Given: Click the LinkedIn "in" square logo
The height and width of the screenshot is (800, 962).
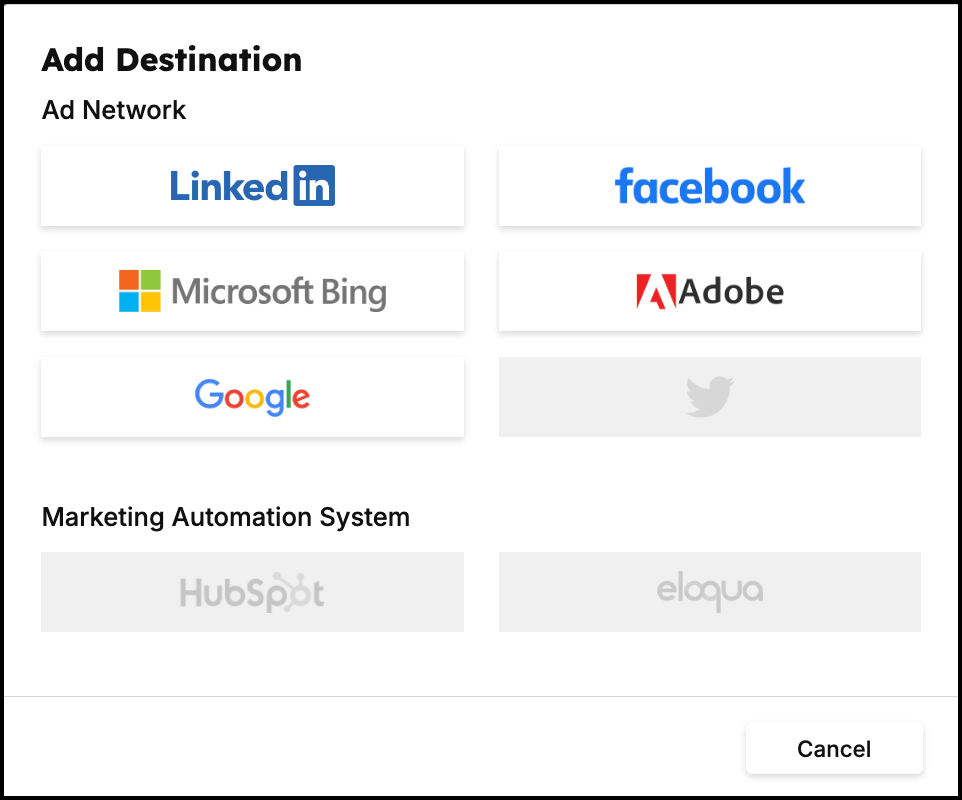Looking at the screenshot, I should (x=314, y=185).
